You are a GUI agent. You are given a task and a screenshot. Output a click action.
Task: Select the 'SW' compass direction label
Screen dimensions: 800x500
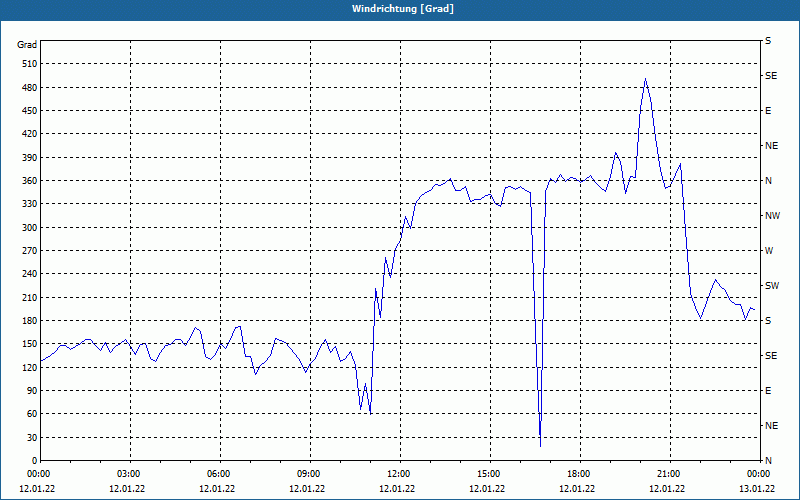tap(772, 286)
